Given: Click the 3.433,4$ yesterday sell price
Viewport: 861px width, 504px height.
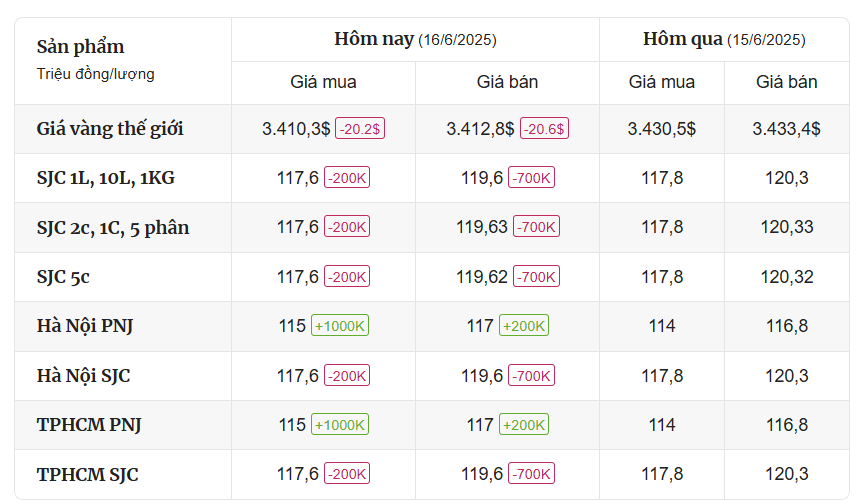Looking at the screenshot, I should click(x=786, y=129).
